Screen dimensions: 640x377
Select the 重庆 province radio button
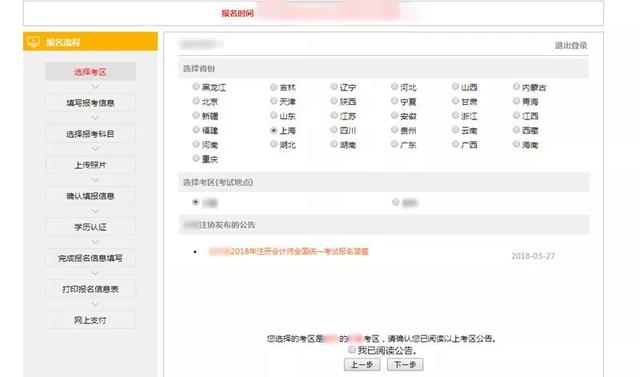(x=196, y=158)
